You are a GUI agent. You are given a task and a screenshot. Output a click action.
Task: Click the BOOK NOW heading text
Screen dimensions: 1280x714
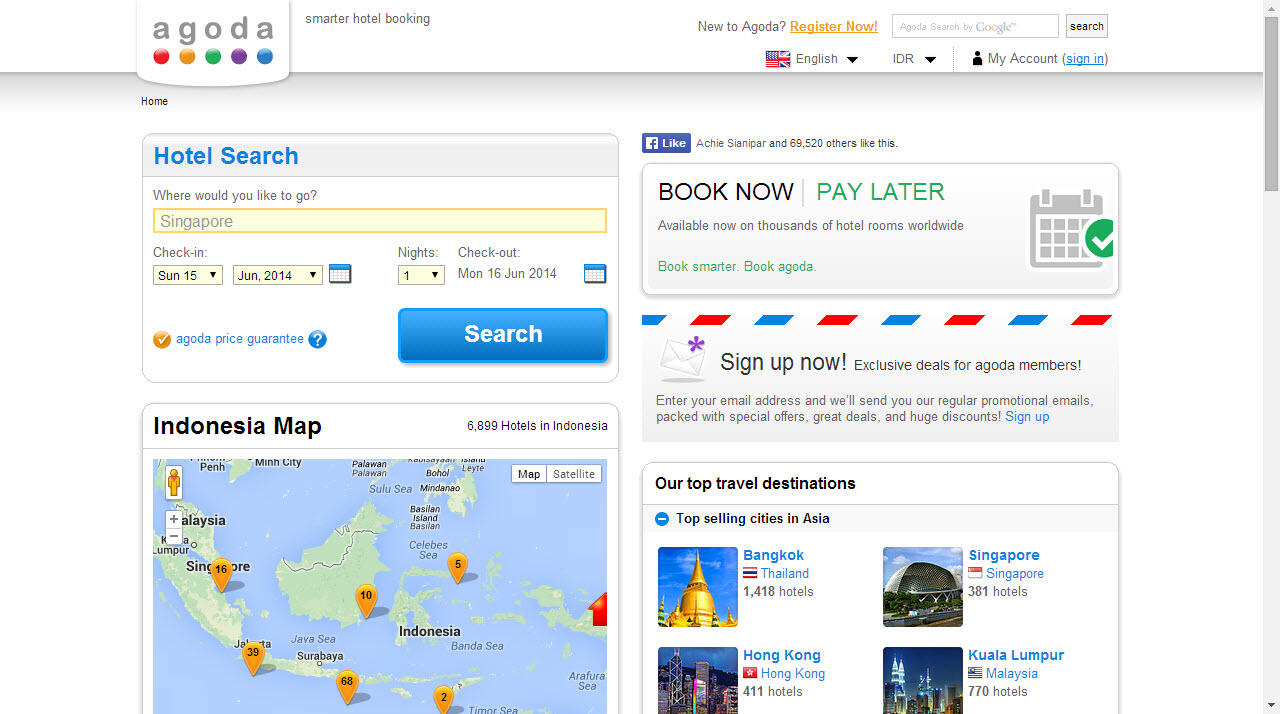click(x=726, y=192)
